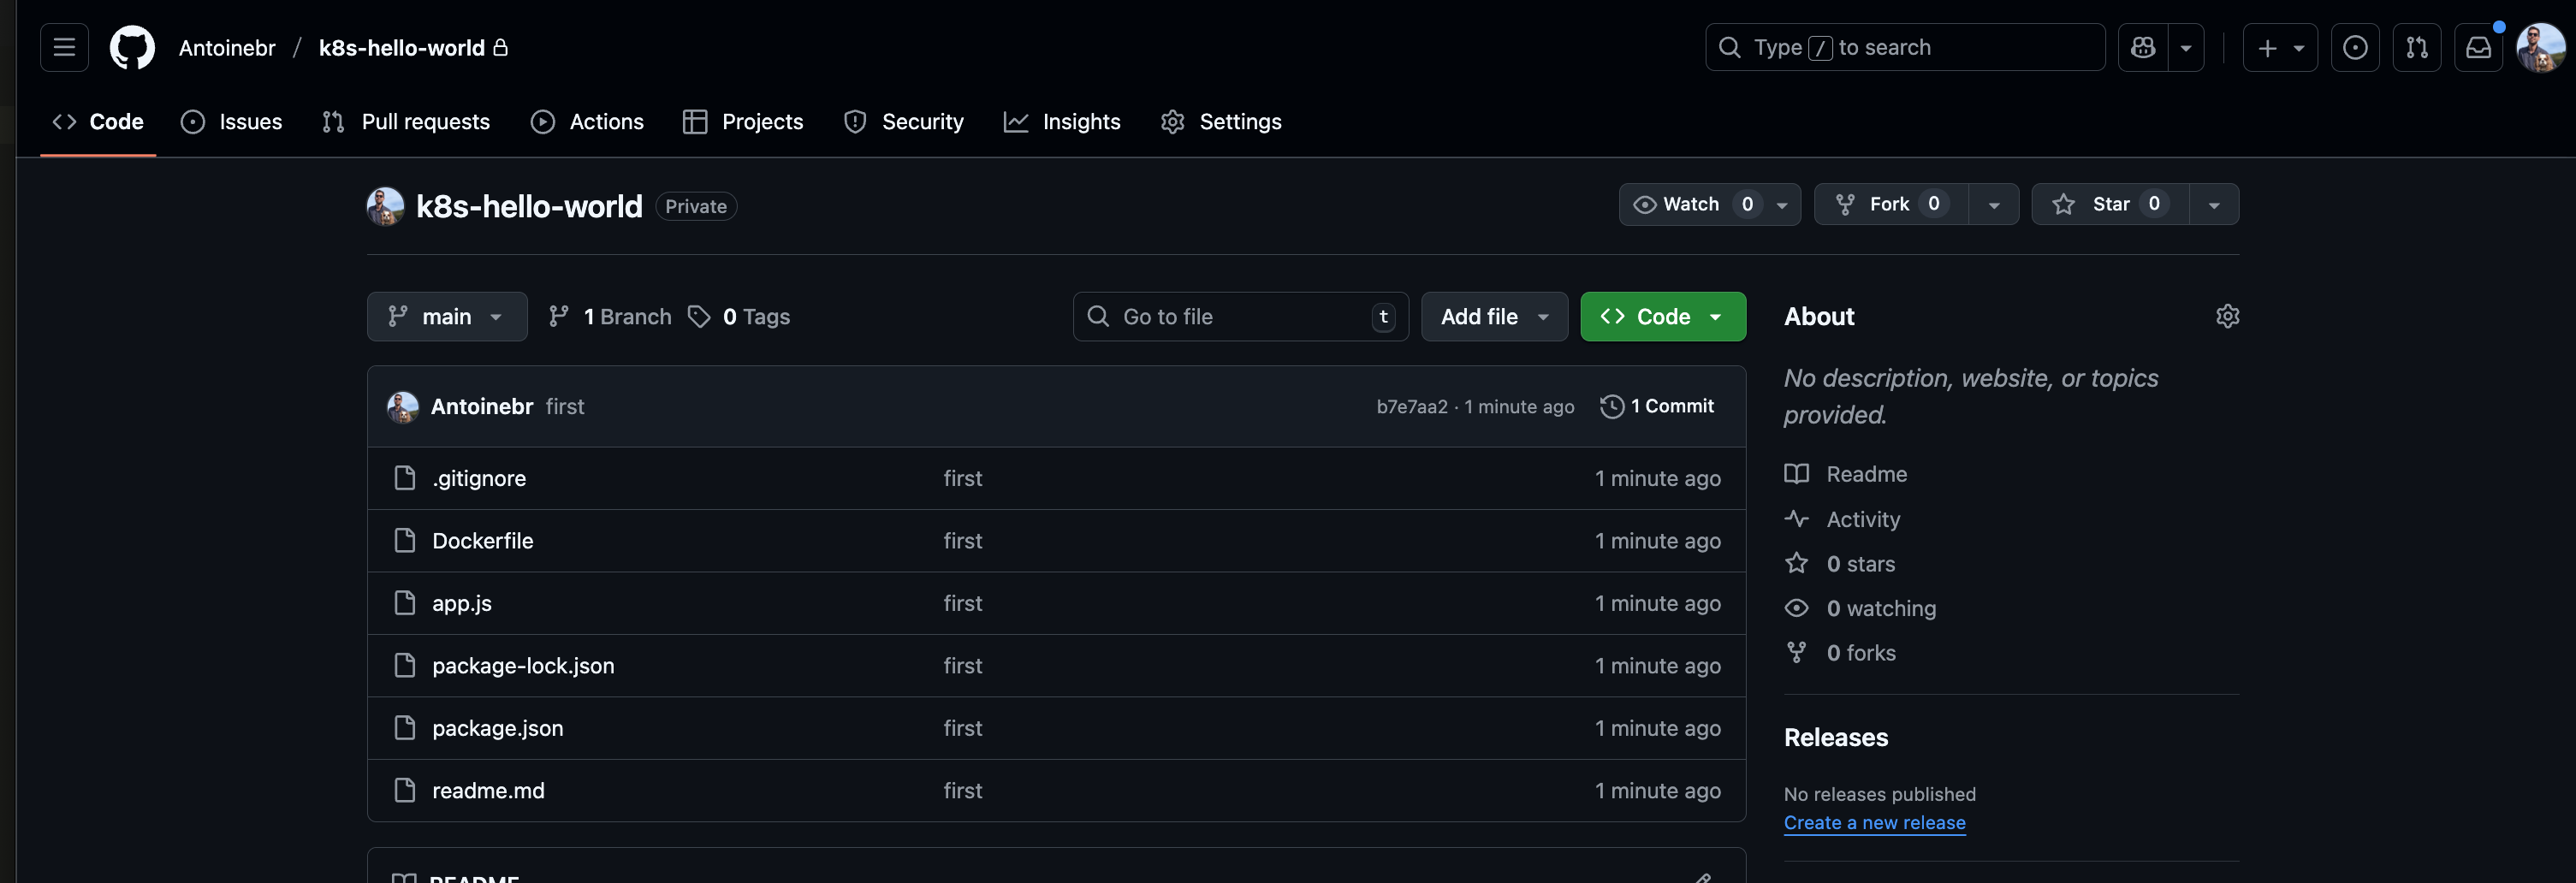2576x883 pixels.
Task: Open commit history via 1 Commit
Action: click(x=1657, y=406)
